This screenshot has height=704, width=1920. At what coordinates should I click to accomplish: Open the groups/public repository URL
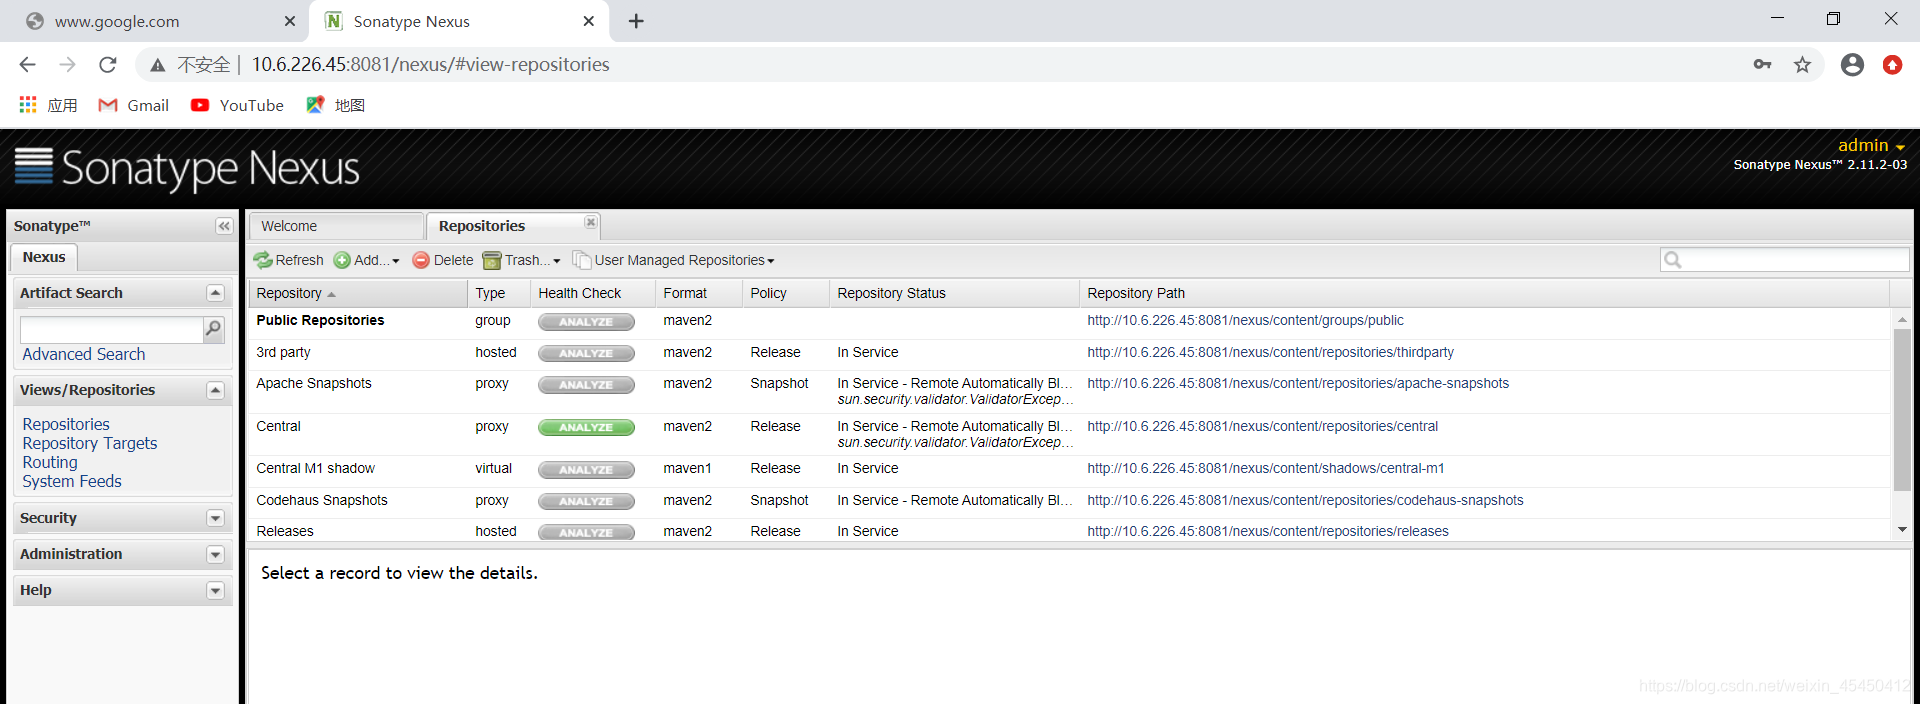1245,321
